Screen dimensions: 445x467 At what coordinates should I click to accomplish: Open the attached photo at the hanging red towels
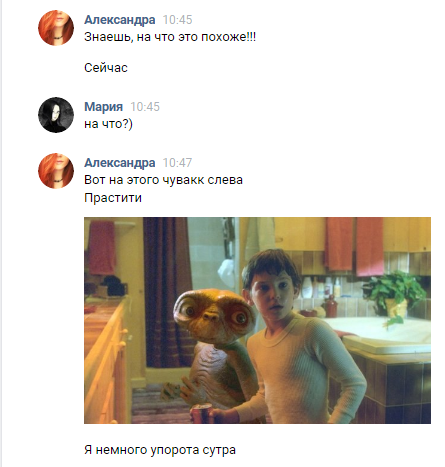[x=354, y=246]
